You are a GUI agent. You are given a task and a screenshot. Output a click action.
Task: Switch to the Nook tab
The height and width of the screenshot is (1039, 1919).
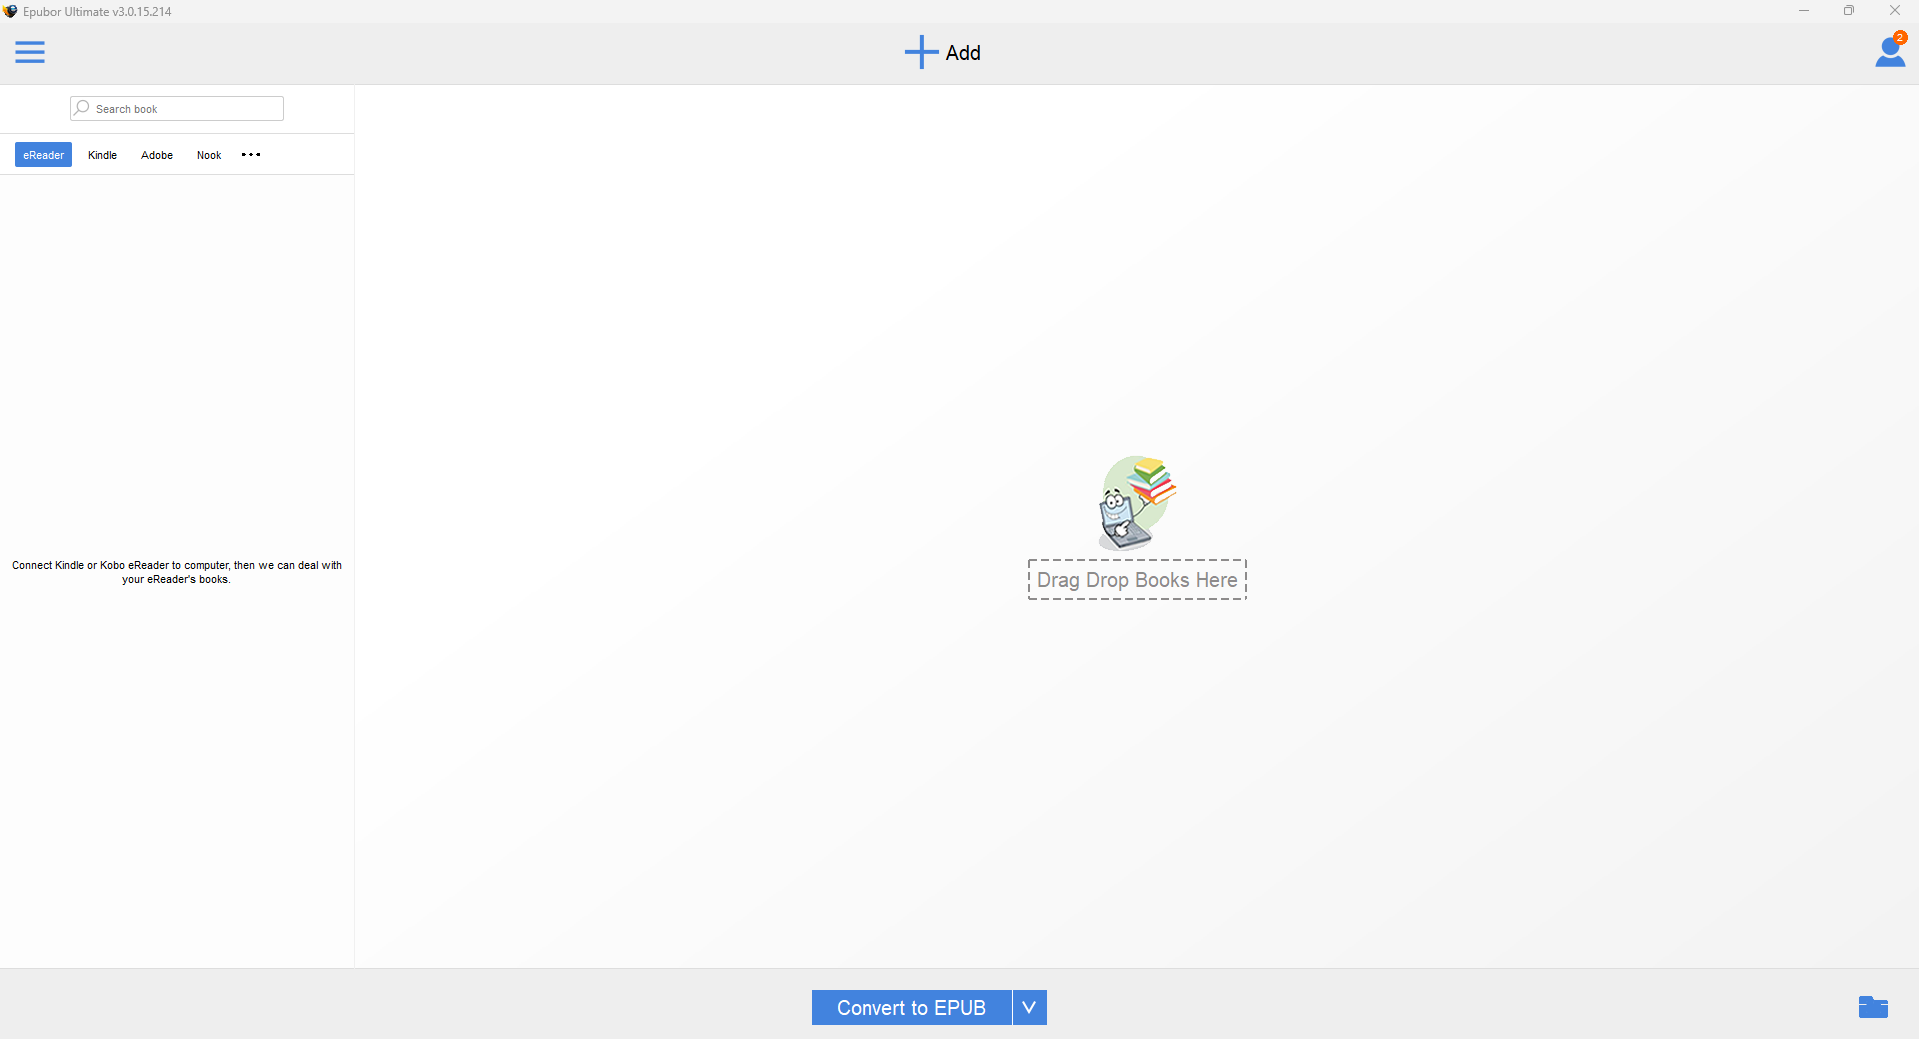tap(209, 155)
